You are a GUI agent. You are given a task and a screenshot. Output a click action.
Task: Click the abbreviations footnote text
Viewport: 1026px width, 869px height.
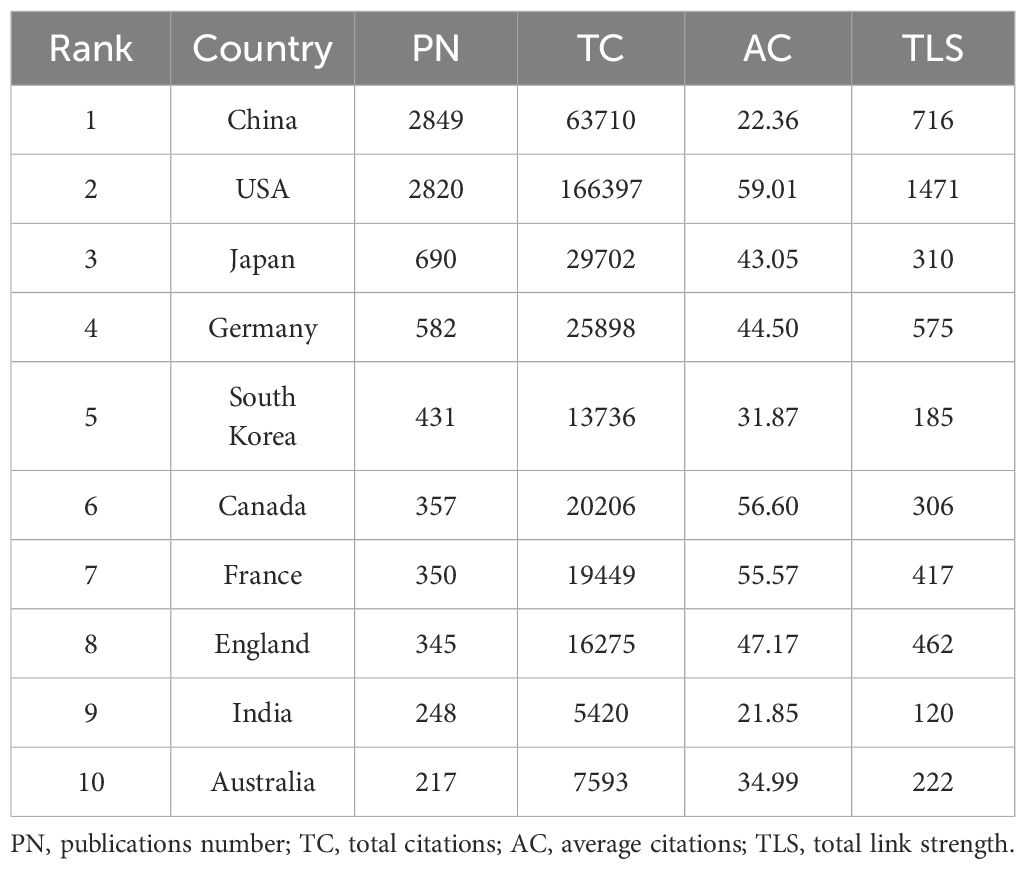pos(512,843)
